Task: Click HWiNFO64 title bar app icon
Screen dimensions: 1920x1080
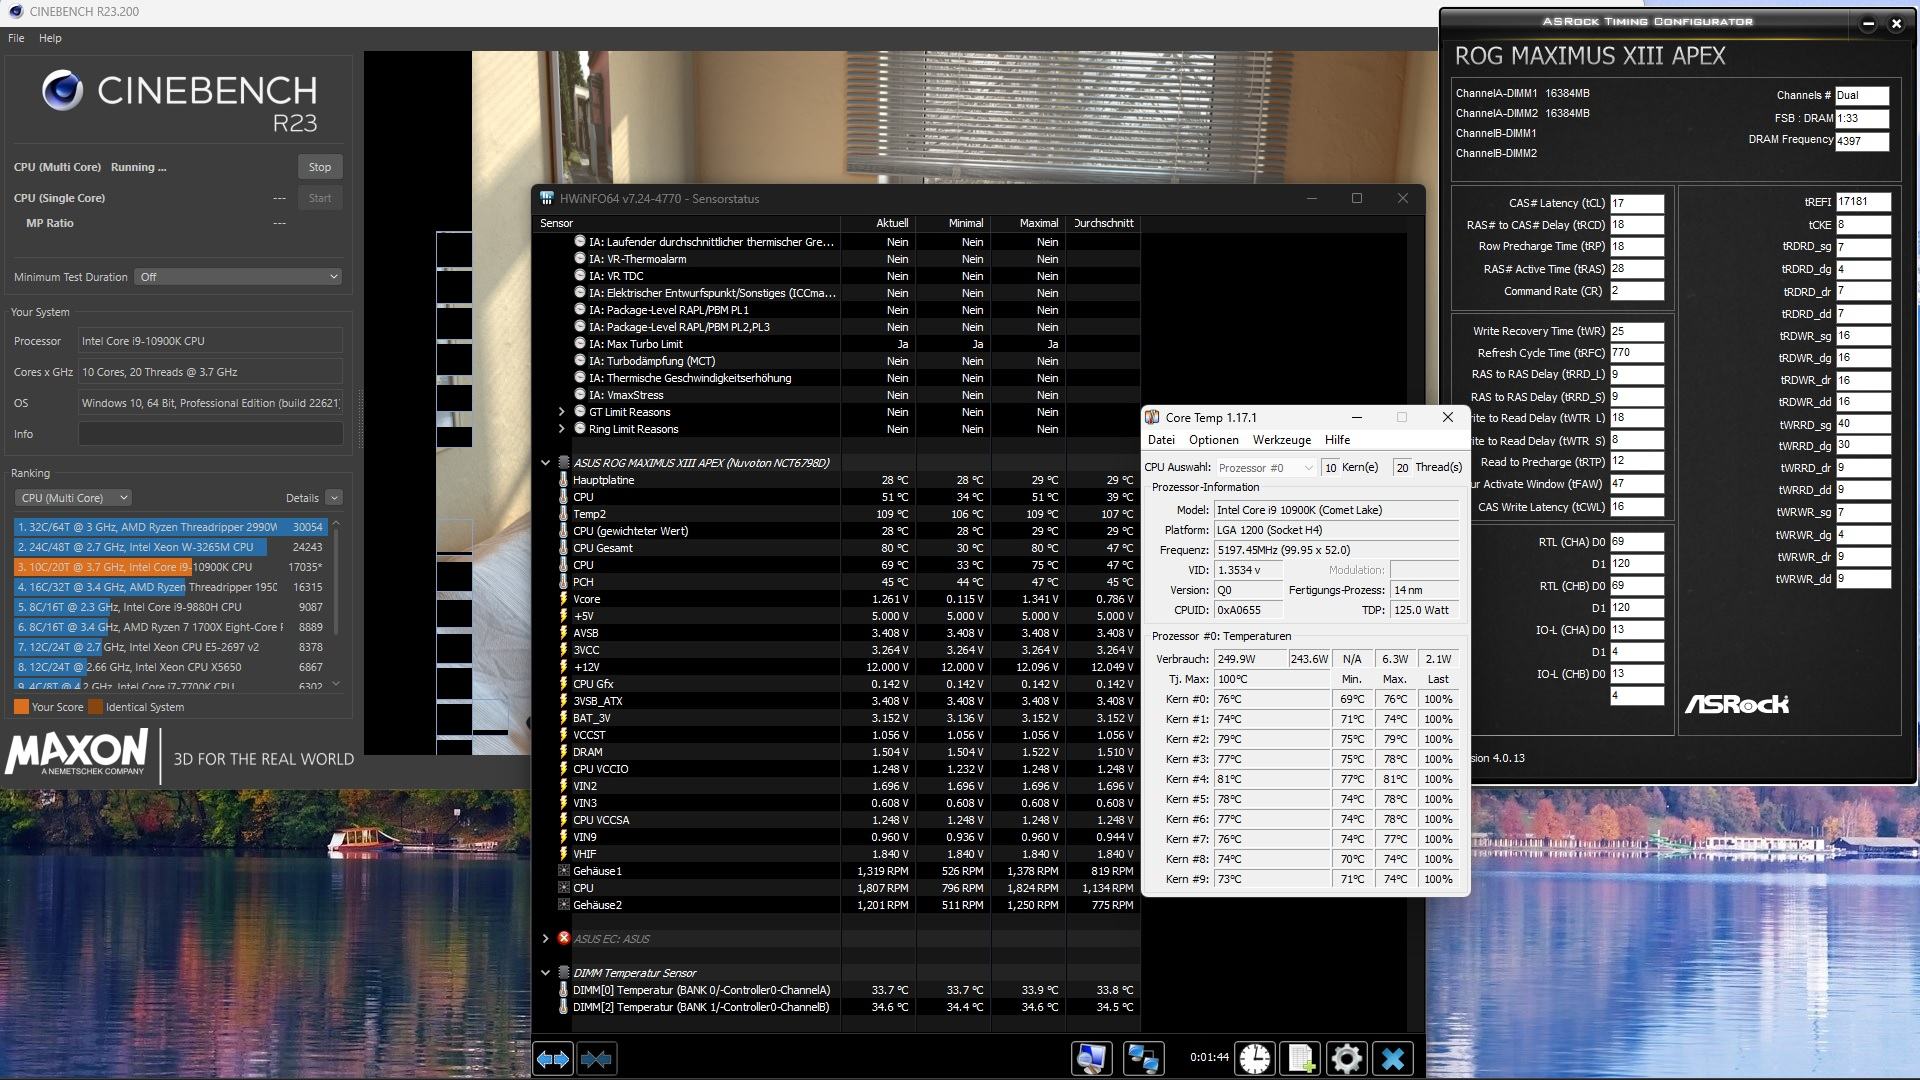Action: pyautogui.click(x=546, y=198)
